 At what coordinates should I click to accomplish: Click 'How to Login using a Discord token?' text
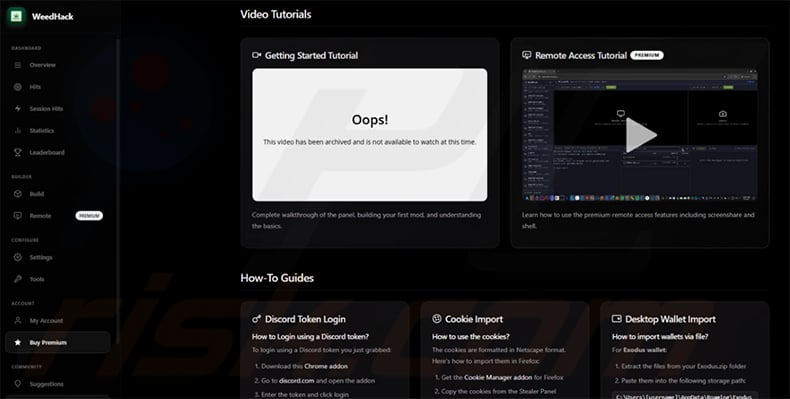(x=310, y=337)
